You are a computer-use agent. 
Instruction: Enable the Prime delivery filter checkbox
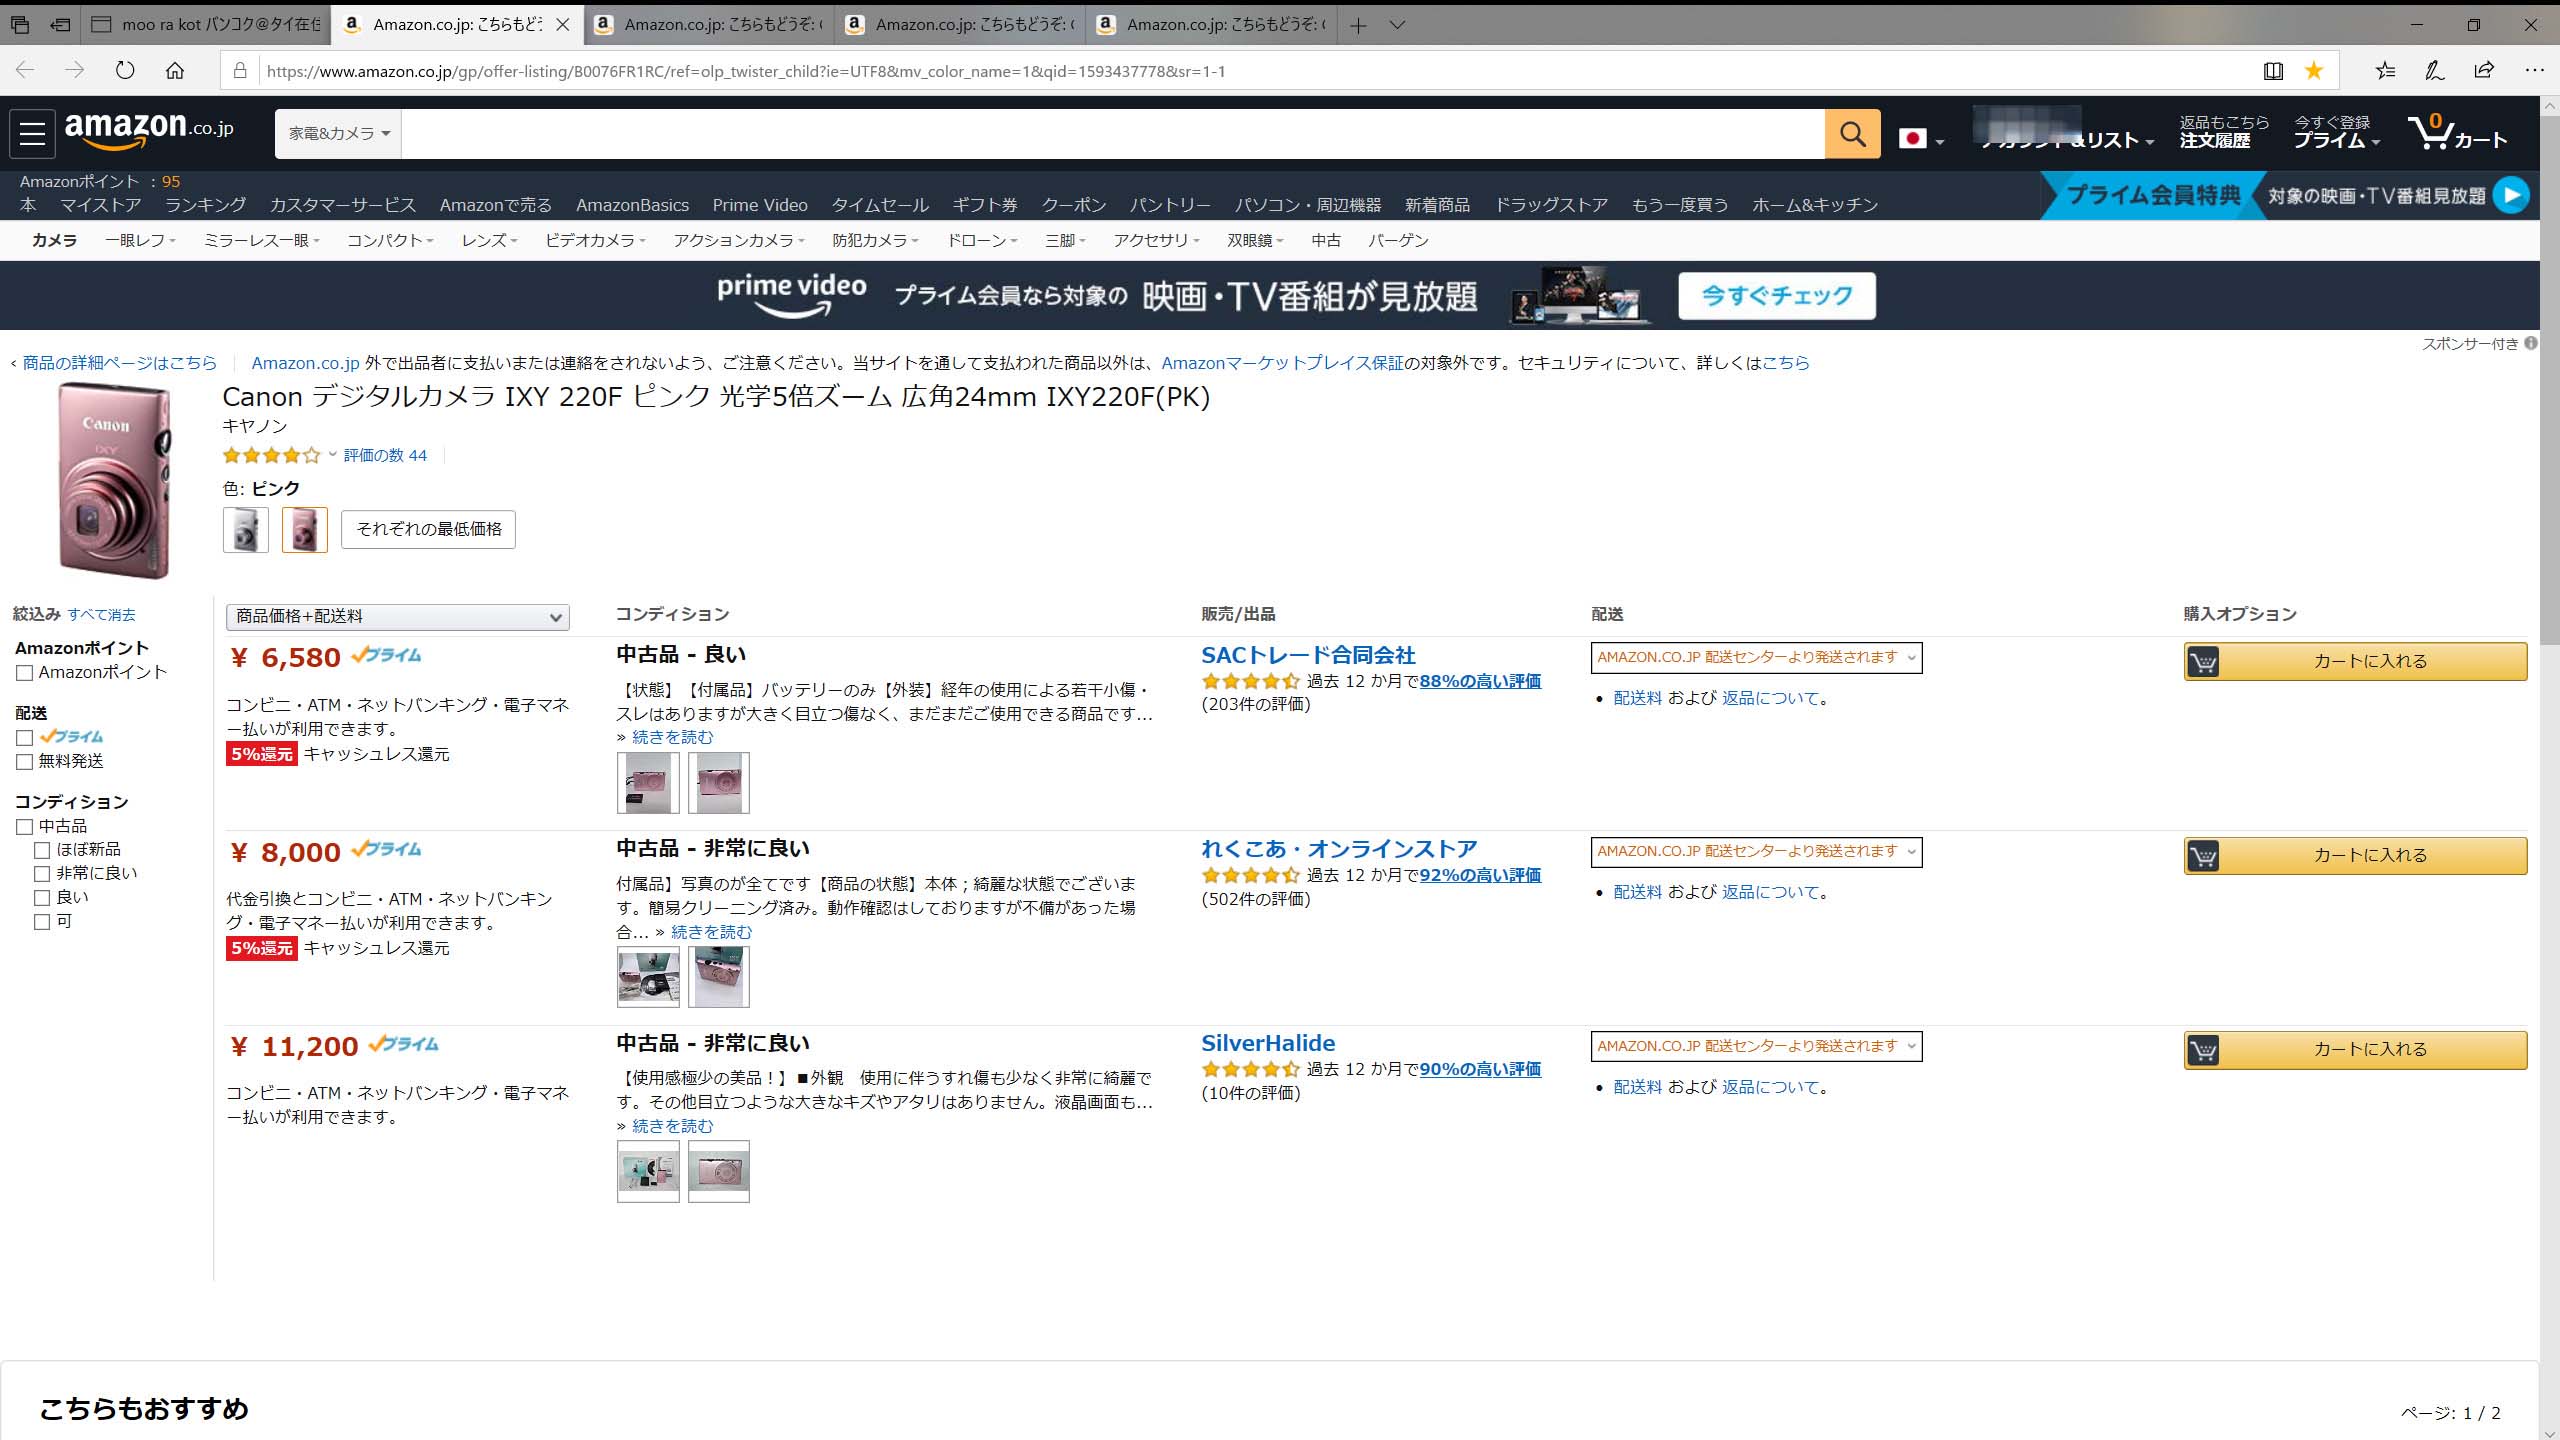coord(25,737)
